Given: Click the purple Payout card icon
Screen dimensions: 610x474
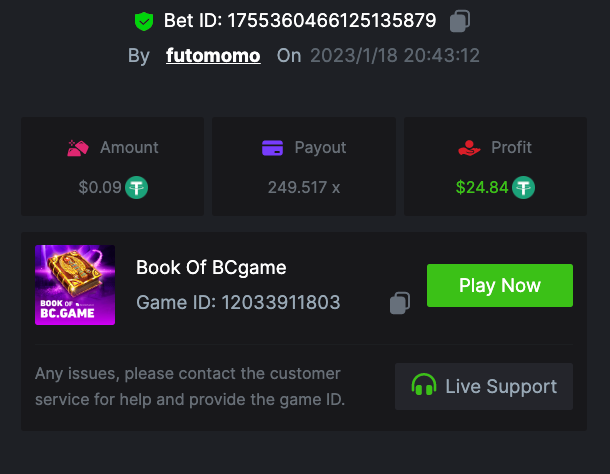Looking at the screenshot, I should click(x=272, y=148).
